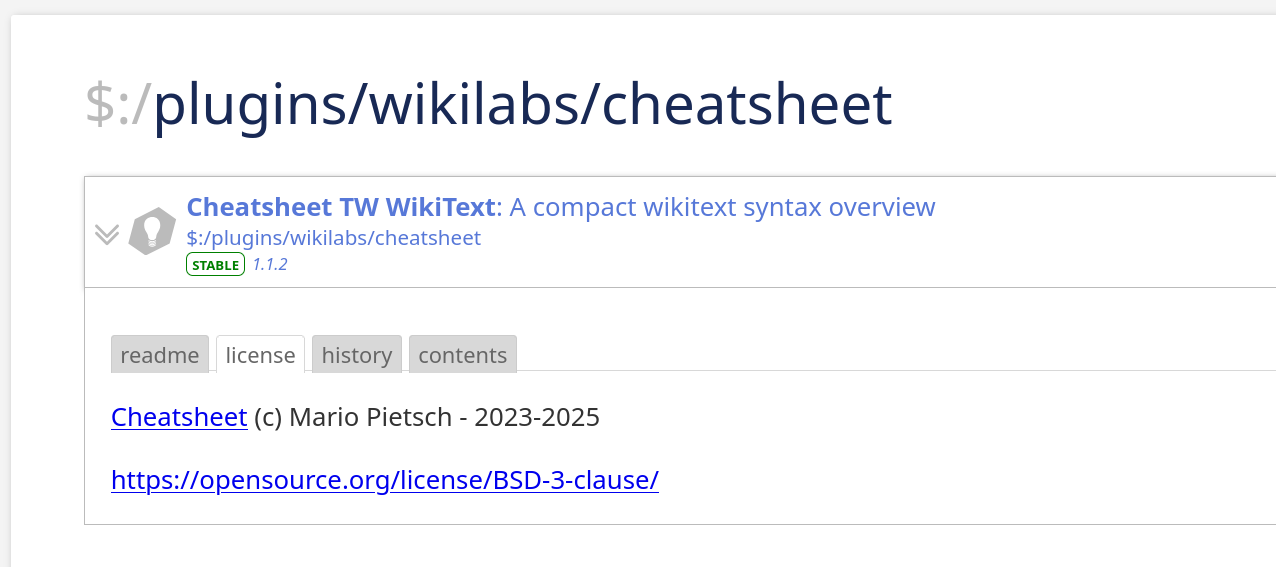Expand the plugin info double-chevron arrow

[107, 234]
